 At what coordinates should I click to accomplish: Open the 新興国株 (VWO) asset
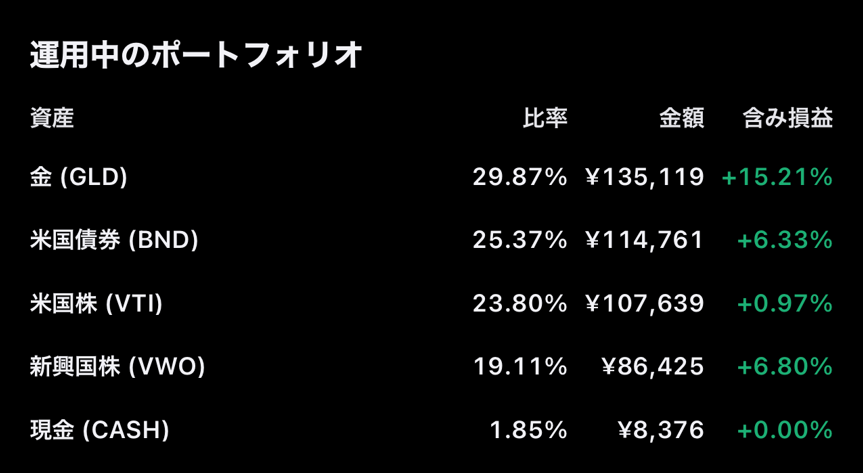click(117, 367)
